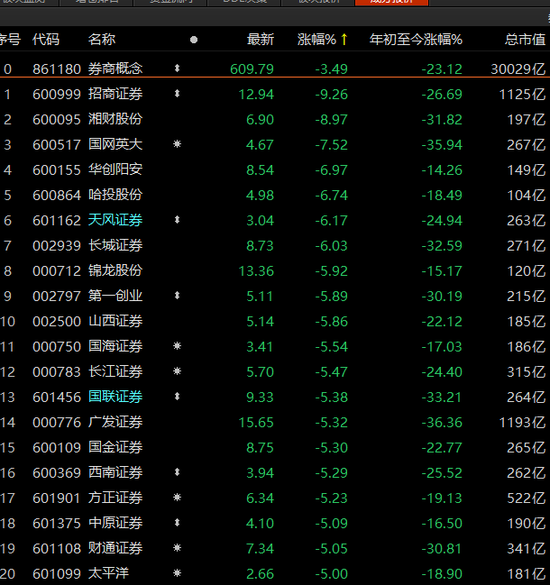
Task: Click the marker icon beside 西南证券
Action: point(177,472)
